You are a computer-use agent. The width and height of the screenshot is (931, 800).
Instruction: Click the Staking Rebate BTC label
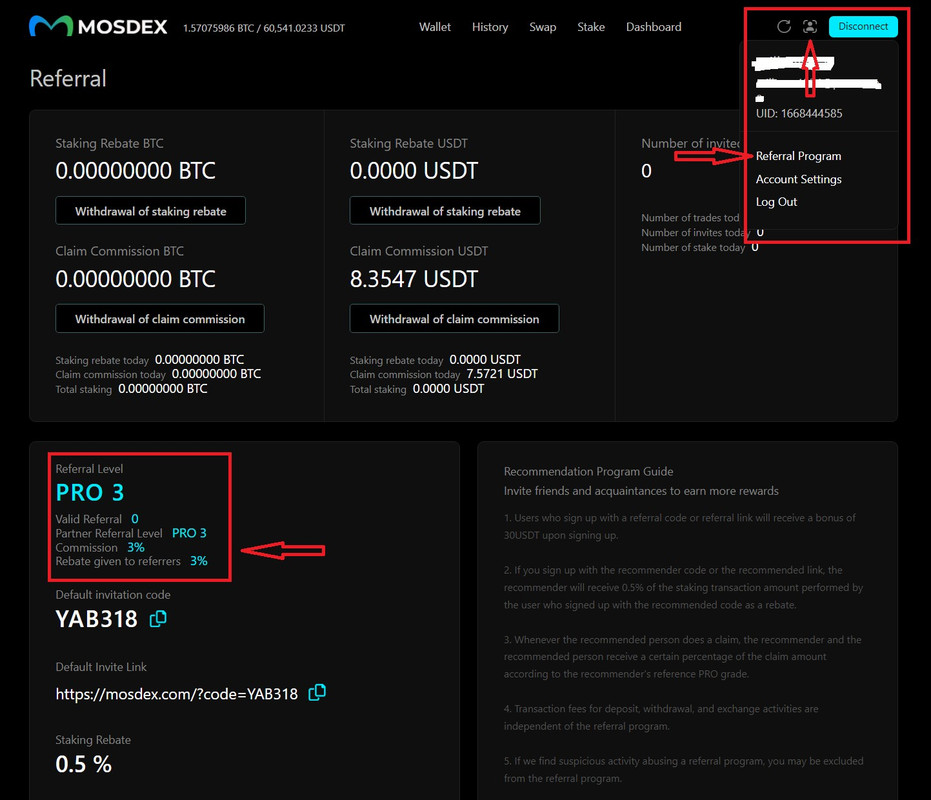[x=109, y=143]
